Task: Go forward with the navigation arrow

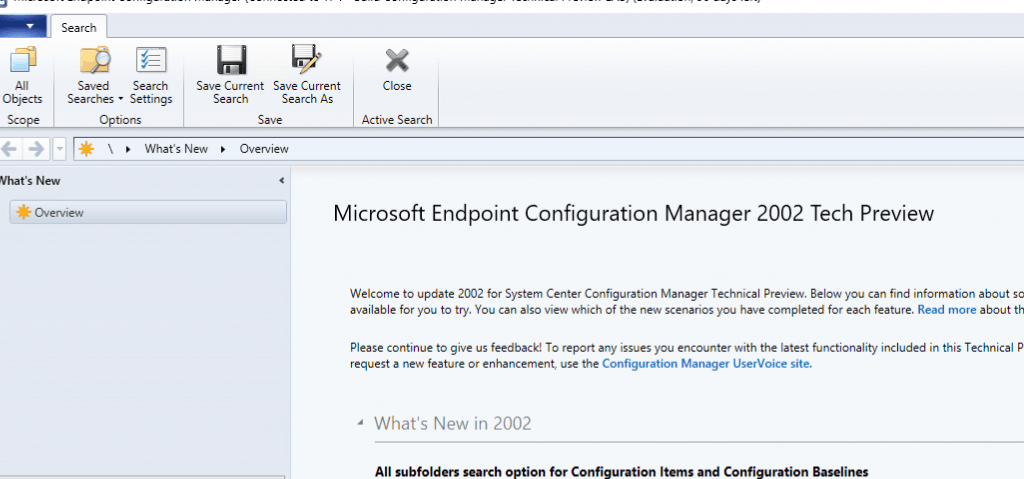Action: point(37,149)
